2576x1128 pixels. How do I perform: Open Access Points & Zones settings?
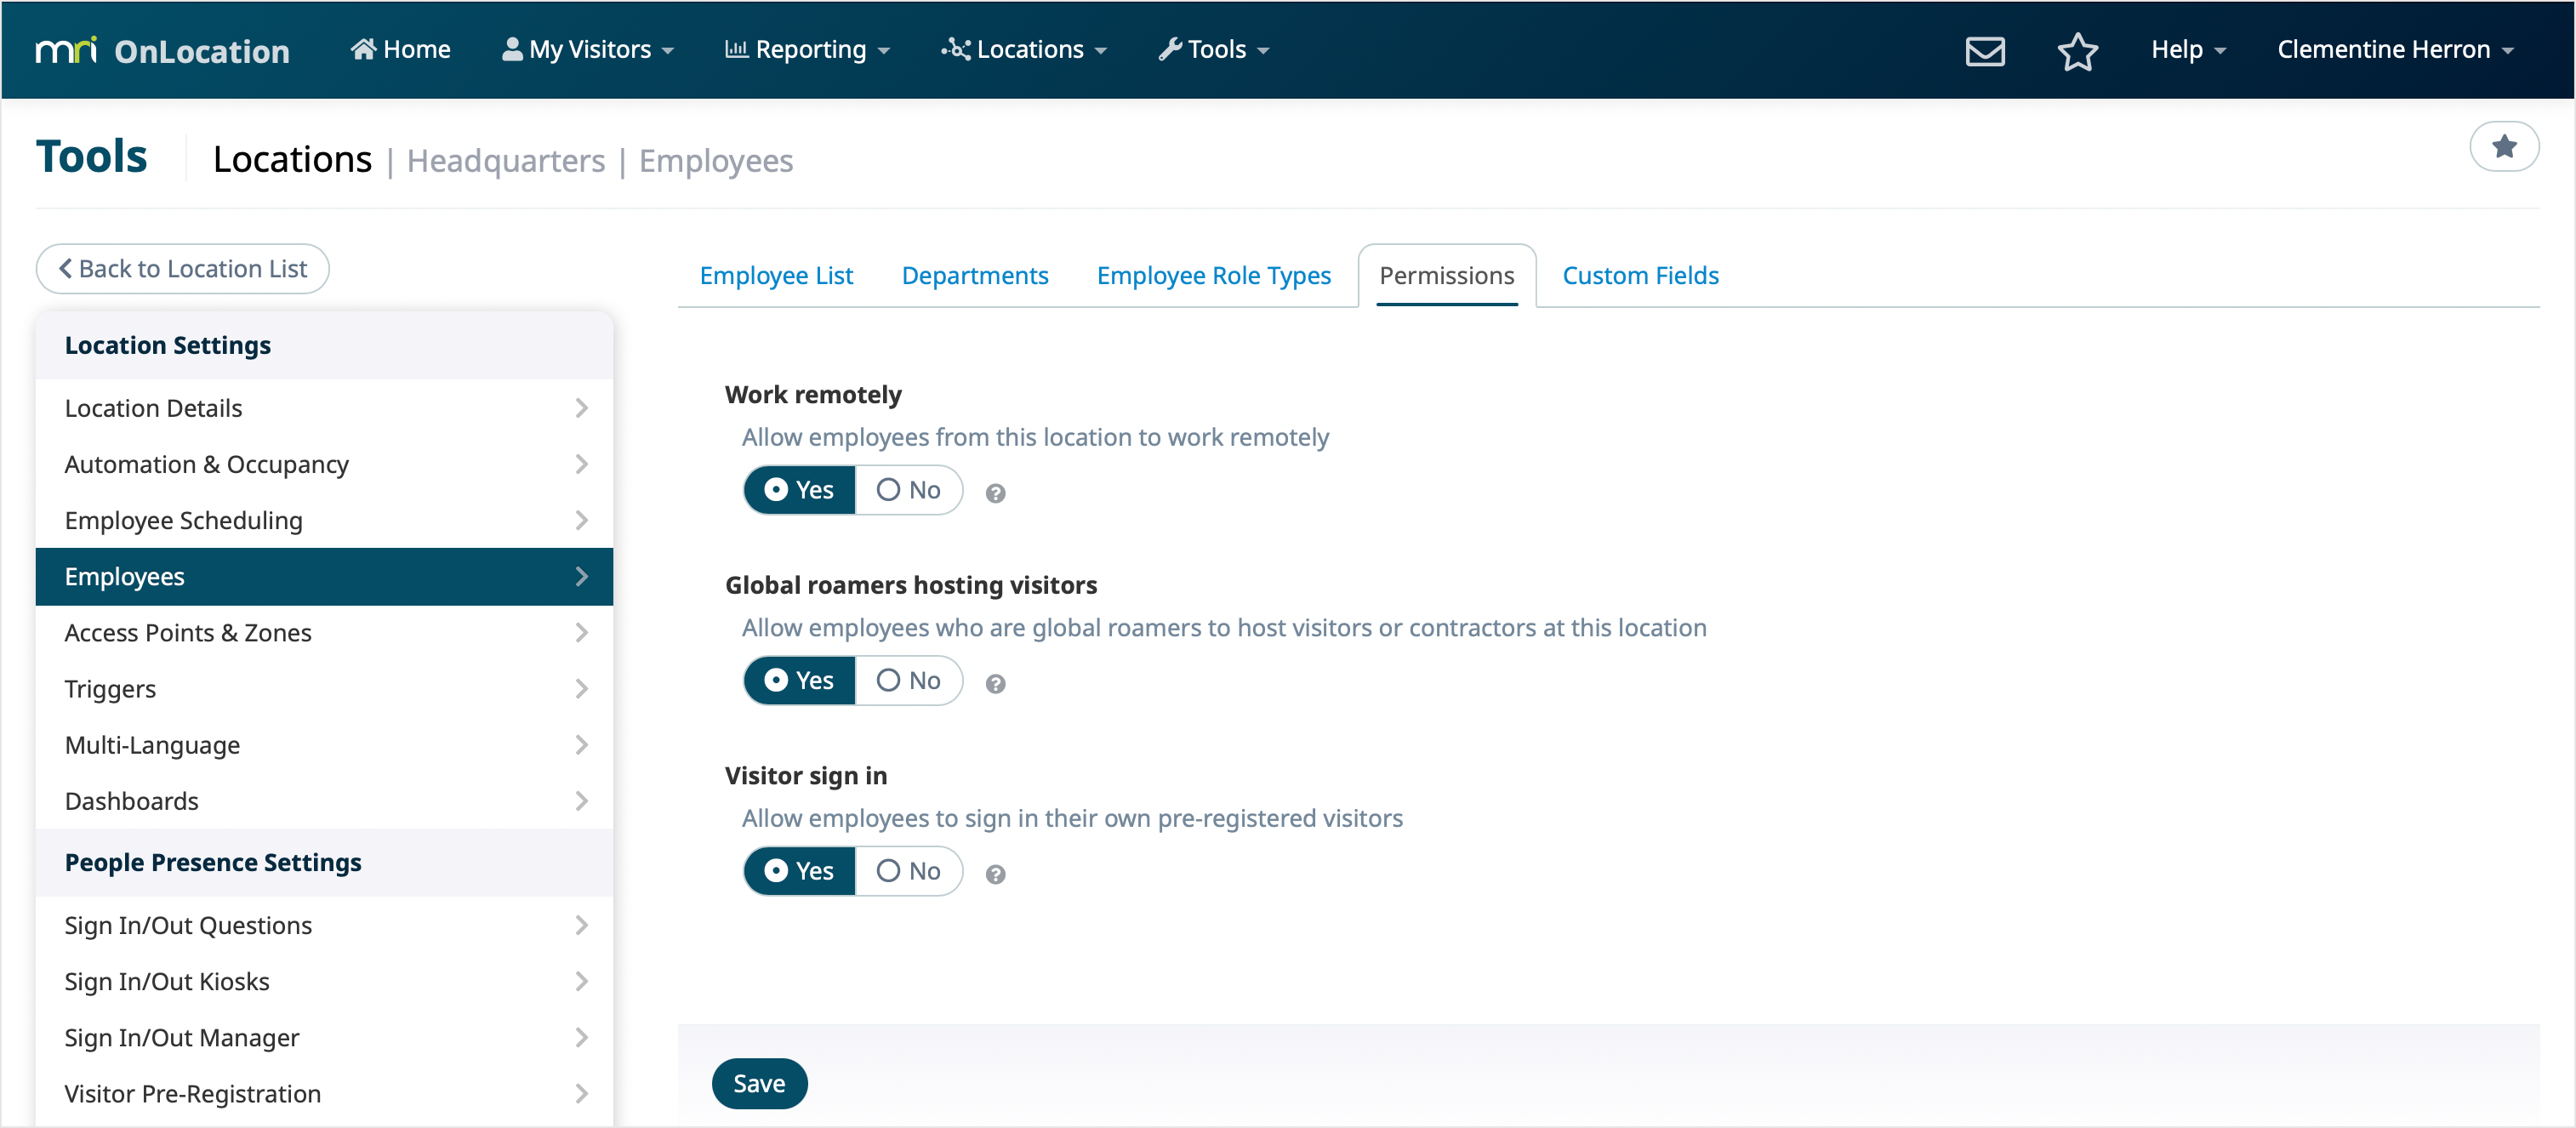coord(324,633)
